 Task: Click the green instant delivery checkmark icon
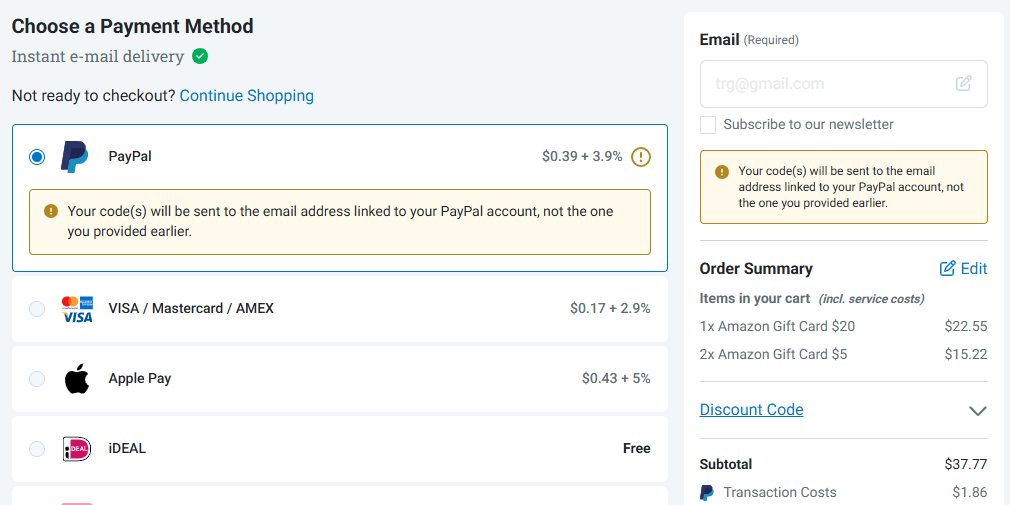pyautogui.click(x=200, y=56)
